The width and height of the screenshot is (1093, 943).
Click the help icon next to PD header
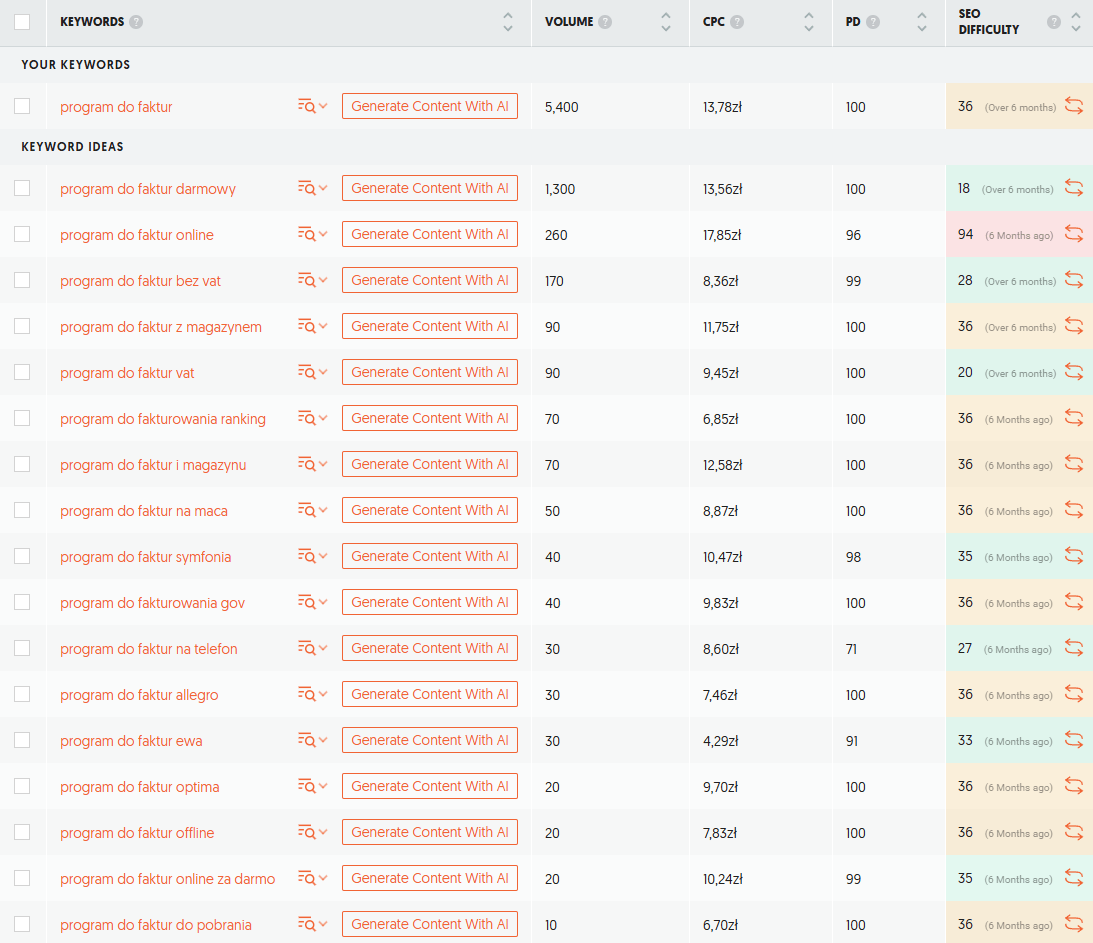[x=873, y=22]
